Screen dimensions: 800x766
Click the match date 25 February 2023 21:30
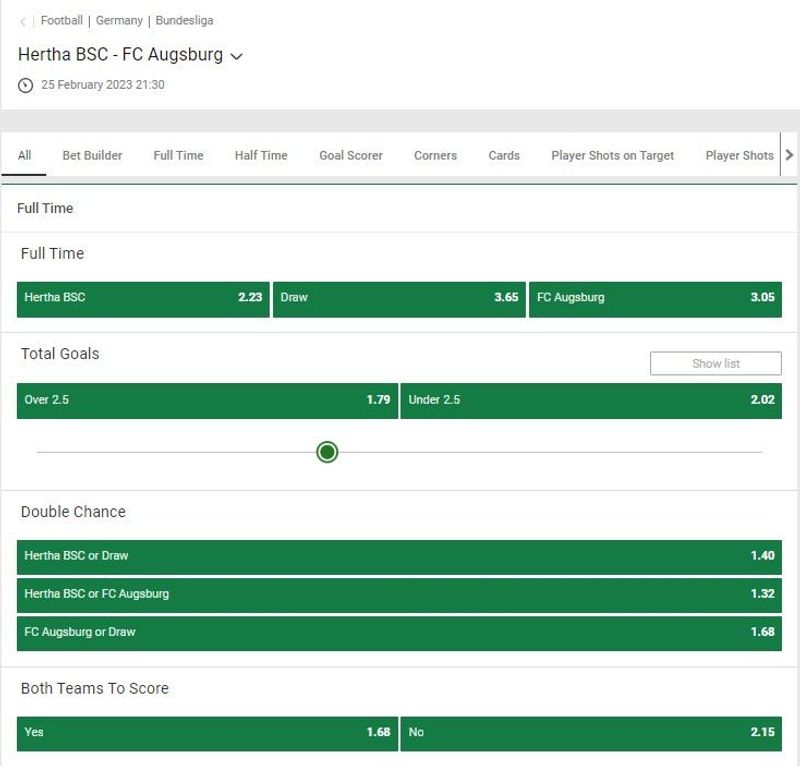tap(103, 85)
